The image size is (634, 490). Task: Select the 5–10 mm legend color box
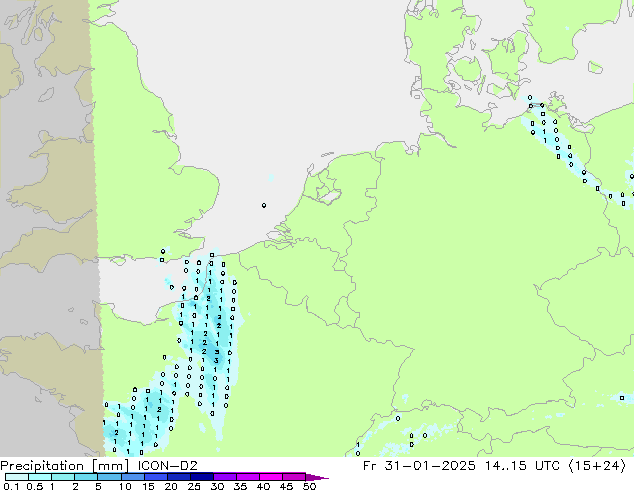pyautogui.click(x=109, y=477)
